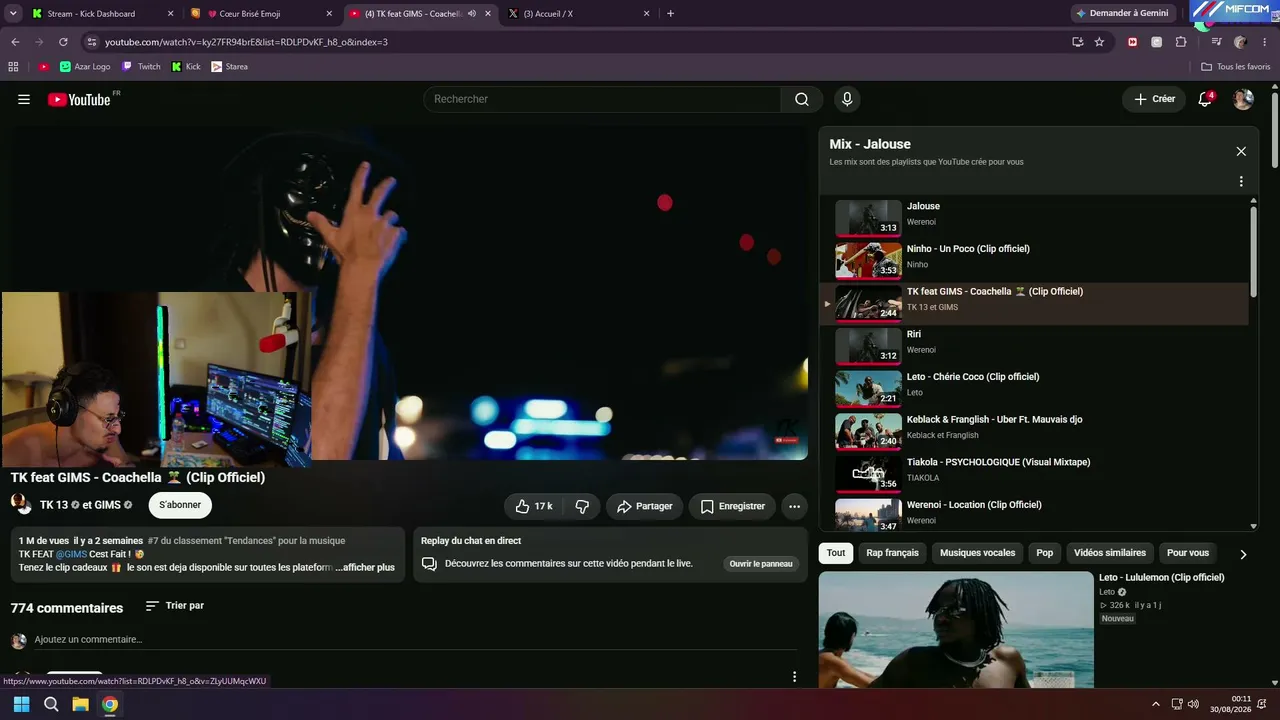Save the video with Enregistrer

pyautogui.click(x=732, y=506)
